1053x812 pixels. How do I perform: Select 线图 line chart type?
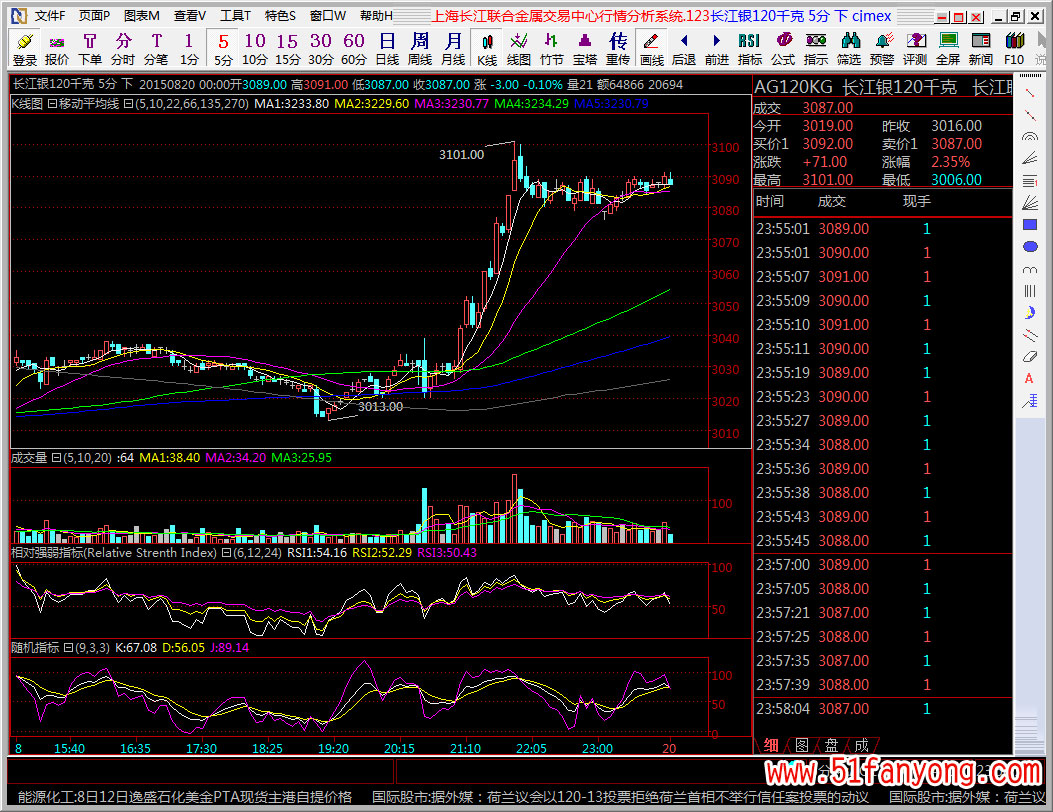click(518, 49)
